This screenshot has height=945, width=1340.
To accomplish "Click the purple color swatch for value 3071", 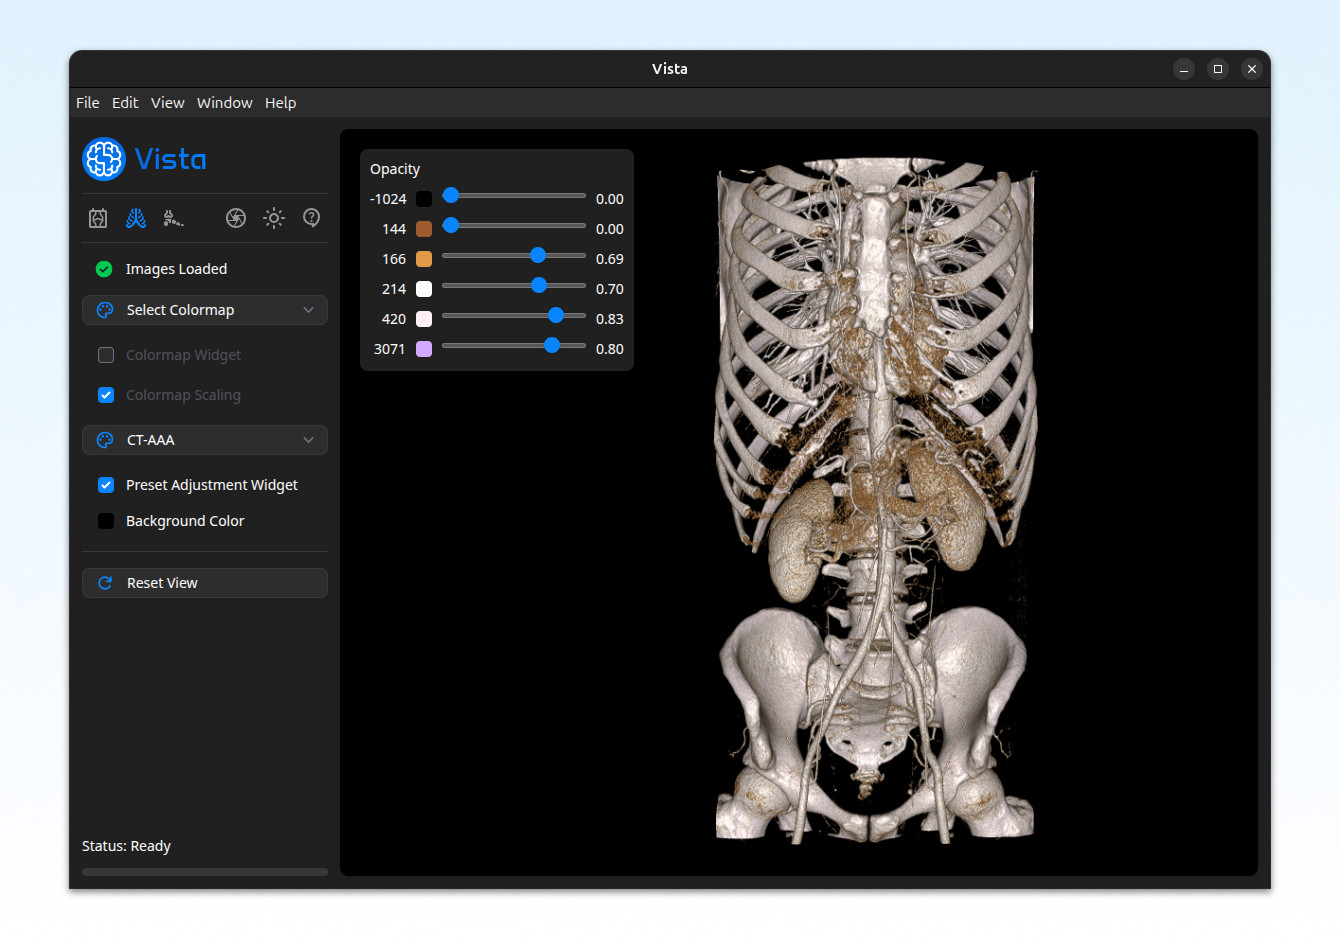I will 423,348.
